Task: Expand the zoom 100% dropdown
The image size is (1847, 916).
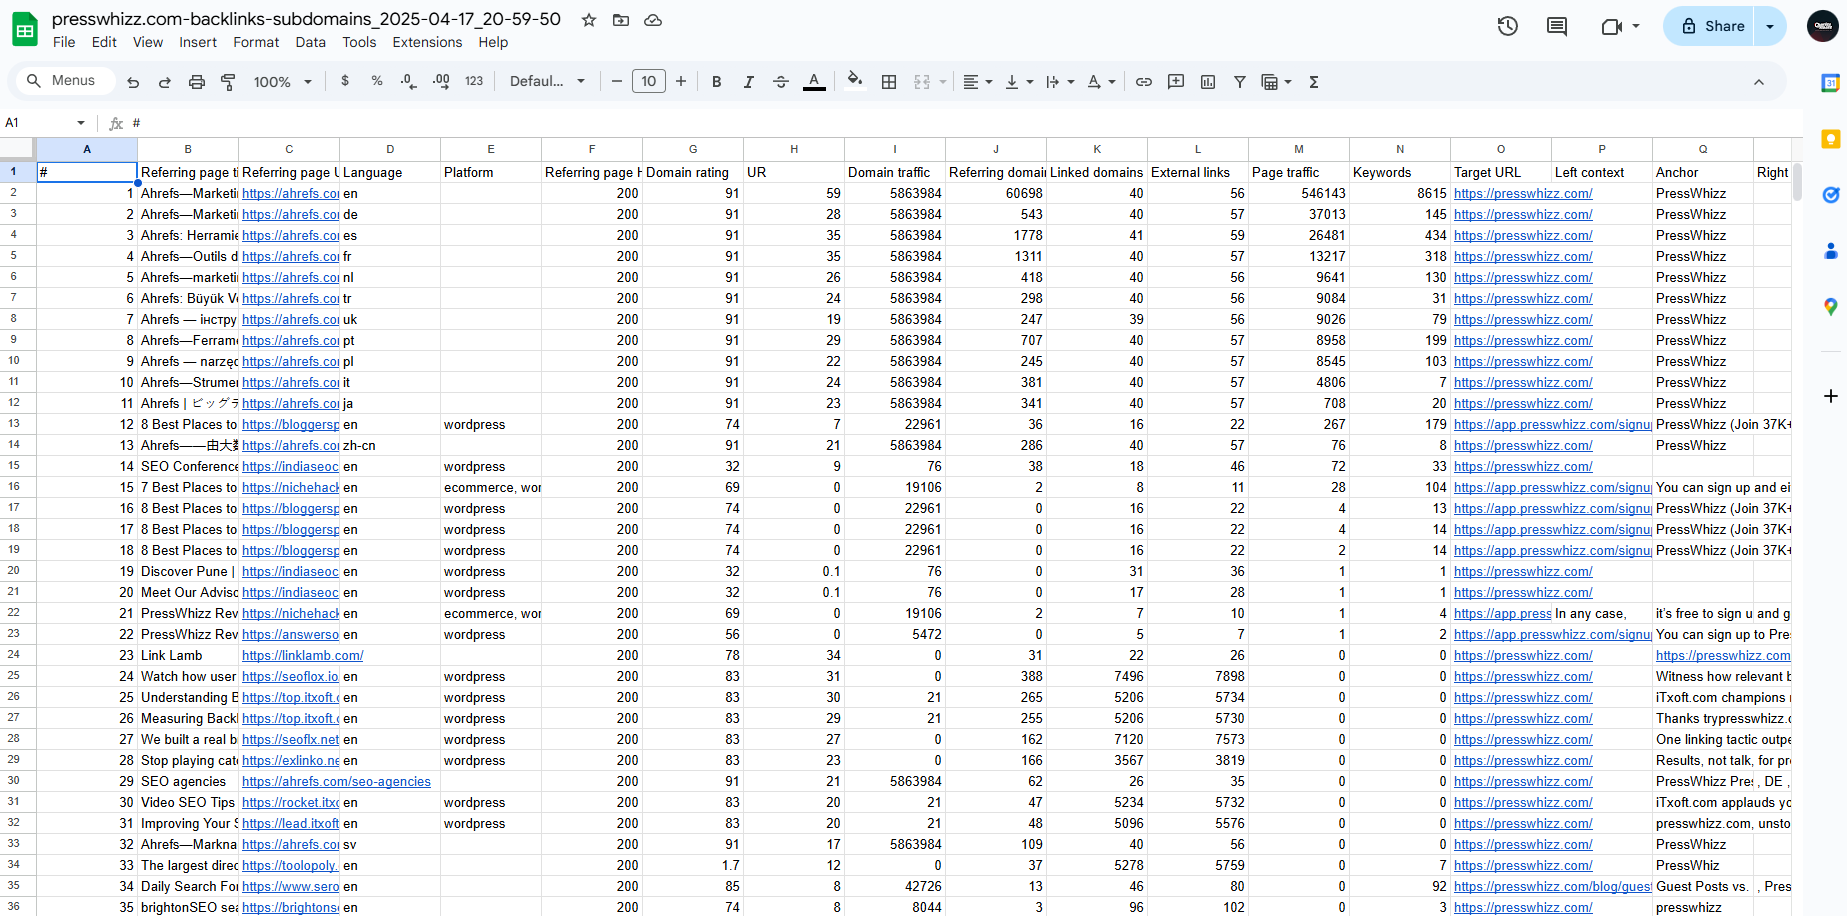Action: (x=282, y=82)
